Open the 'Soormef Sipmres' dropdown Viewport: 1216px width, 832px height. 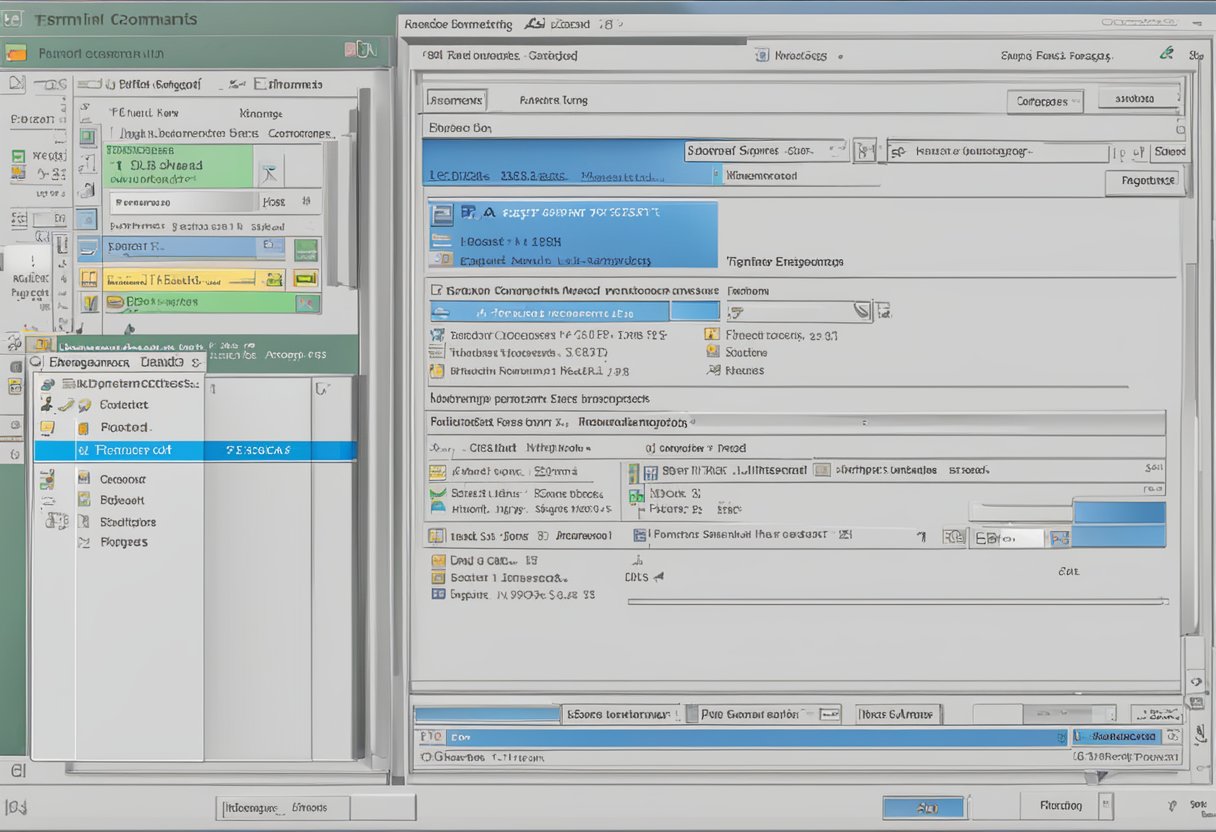pos(765,151)
